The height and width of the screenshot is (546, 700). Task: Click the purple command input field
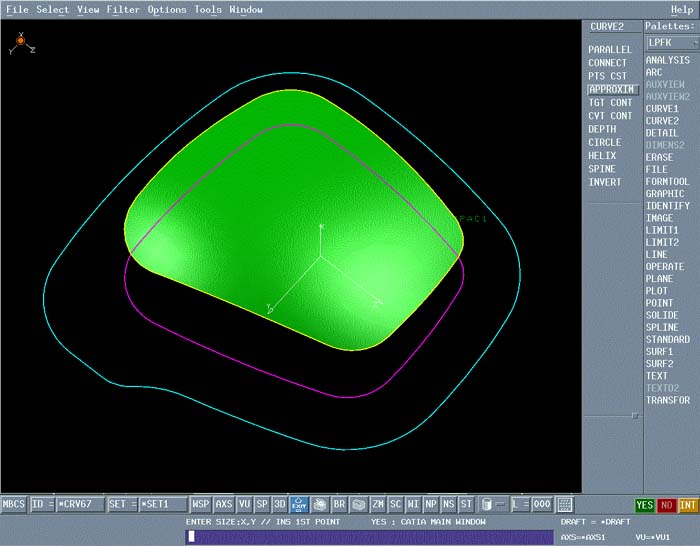click(x=370, y=537)
